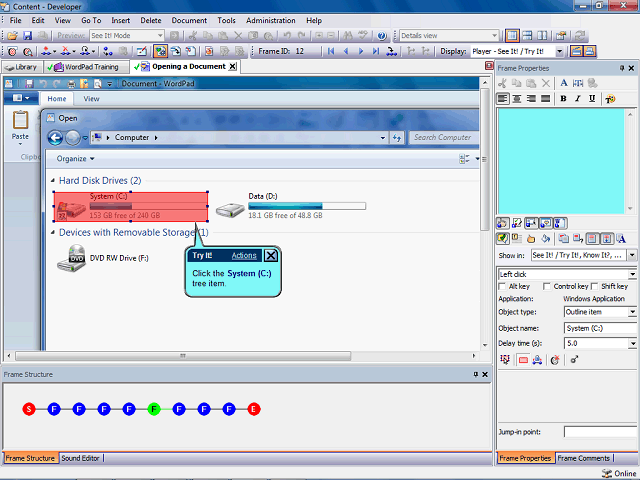Click the insert frame red diamond icon

[46, 51]
